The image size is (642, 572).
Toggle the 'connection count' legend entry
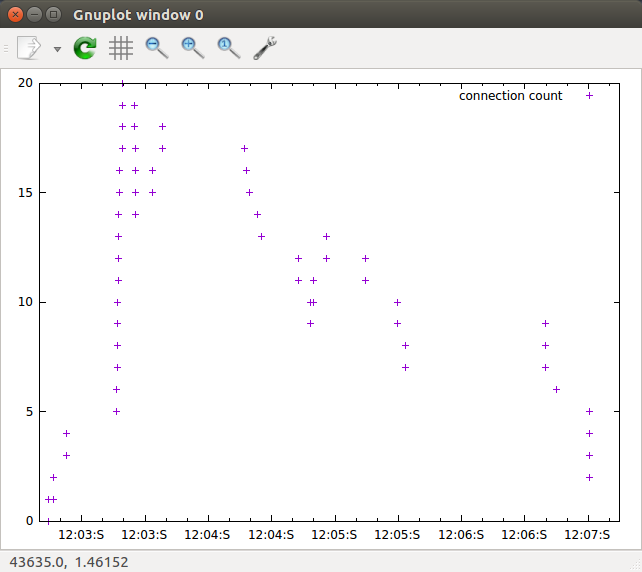(510, 96)
